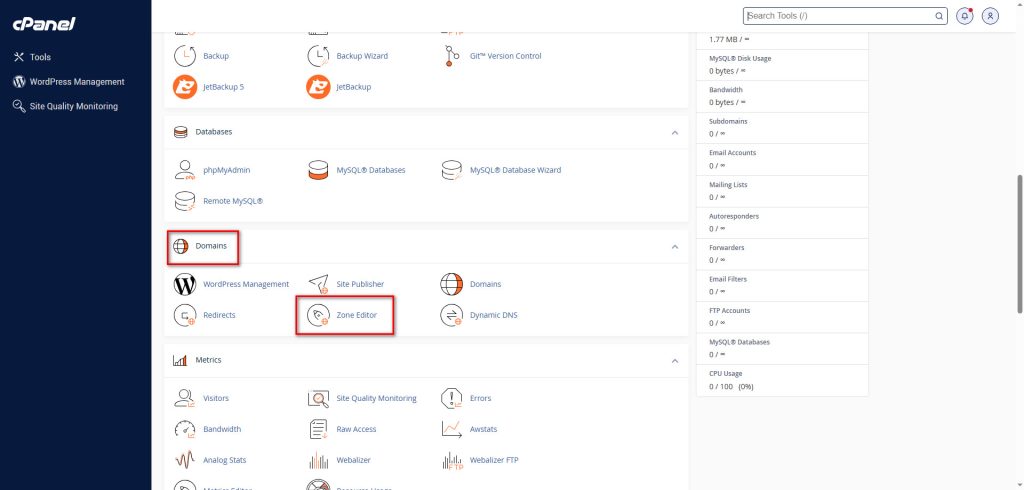This screenshot has height=490, width=1024.
Task: Click the notifications bell icon
Action: (965, 16)
